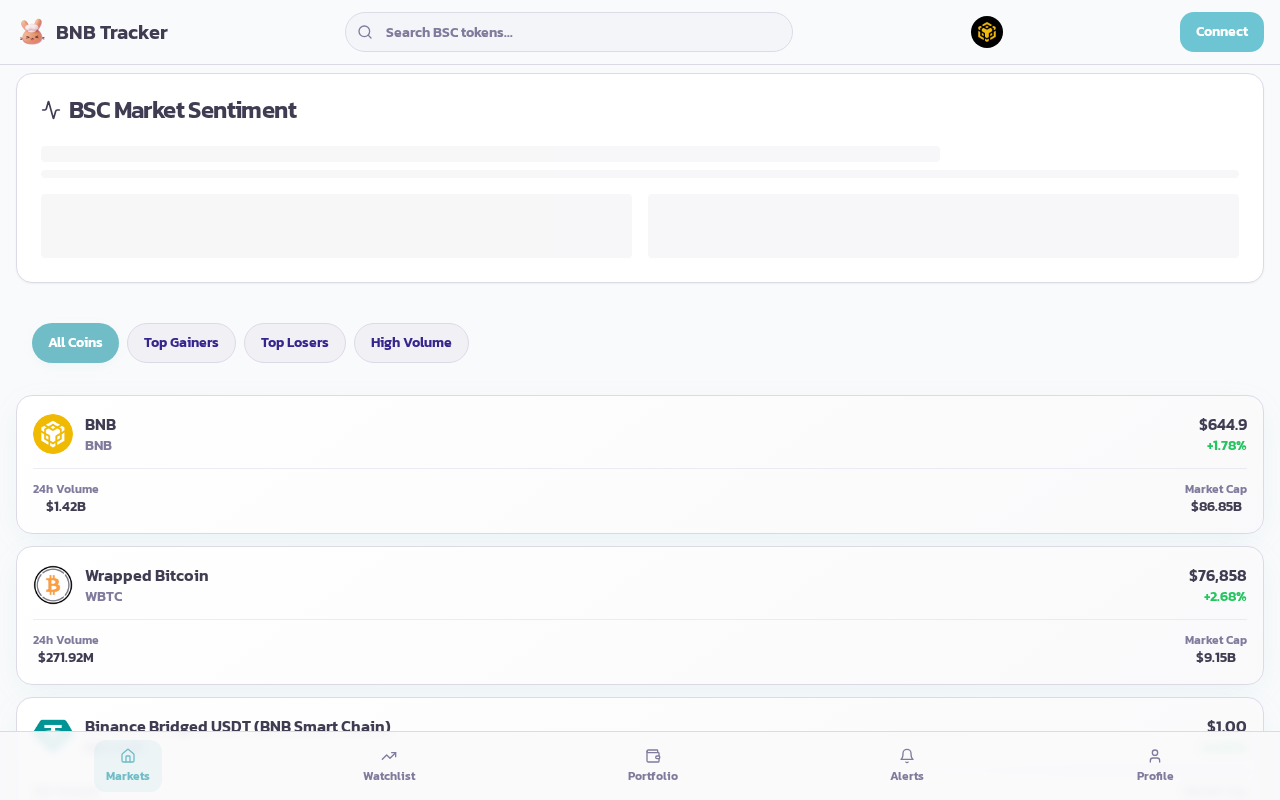The width and height of the screenshot is (1280, 800).
Task: Click the BNB price $644.9
Action: pyautogui.click(x=1223, y=424)
